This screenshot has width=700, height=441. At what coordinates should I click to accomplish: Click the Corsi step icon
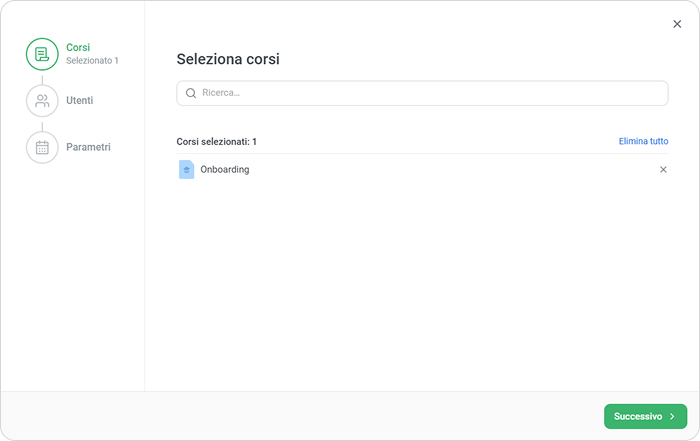click(x=42, y=54)
